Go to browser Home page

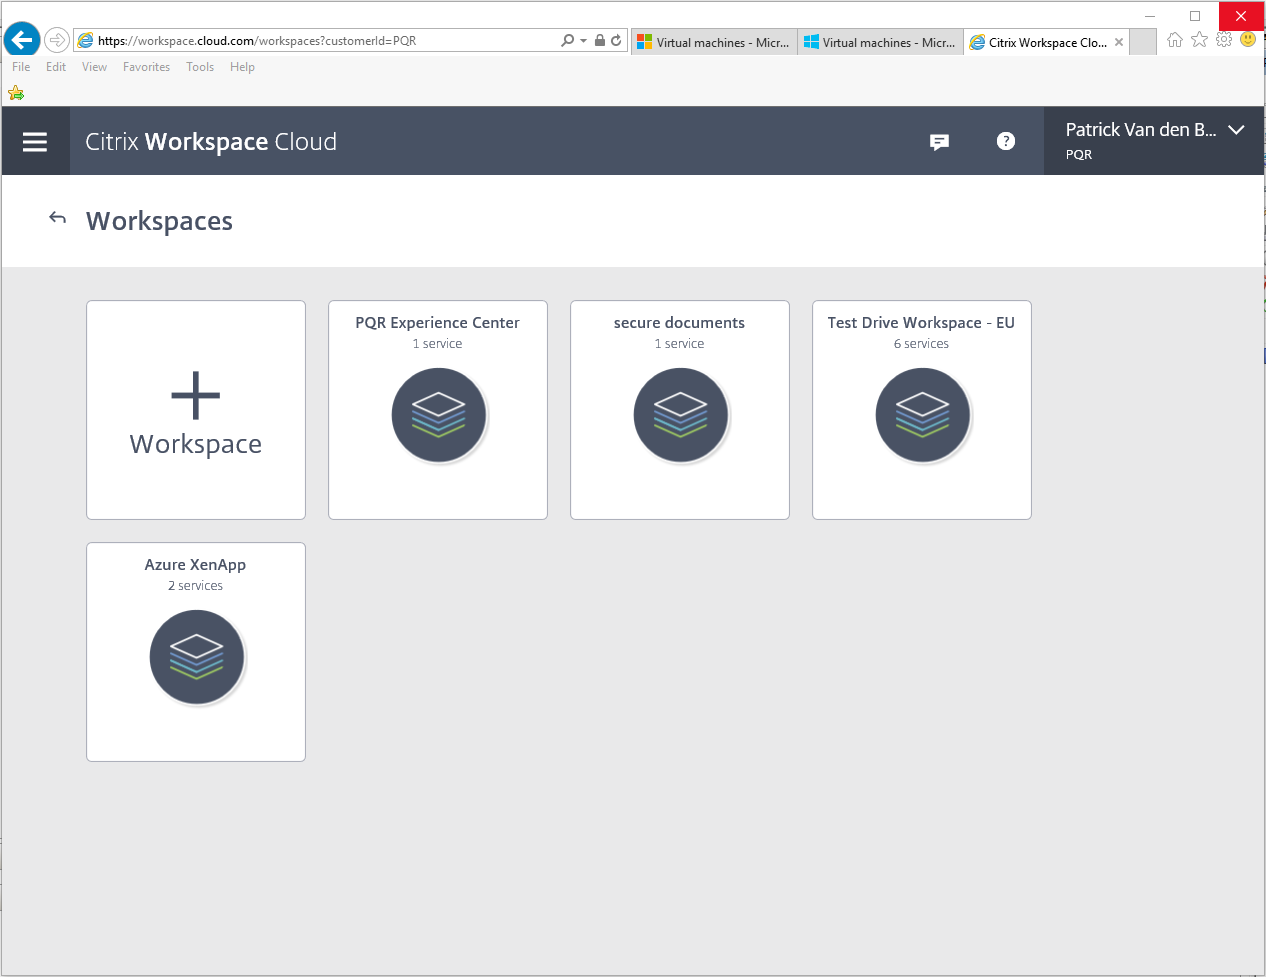point(1175,40)
